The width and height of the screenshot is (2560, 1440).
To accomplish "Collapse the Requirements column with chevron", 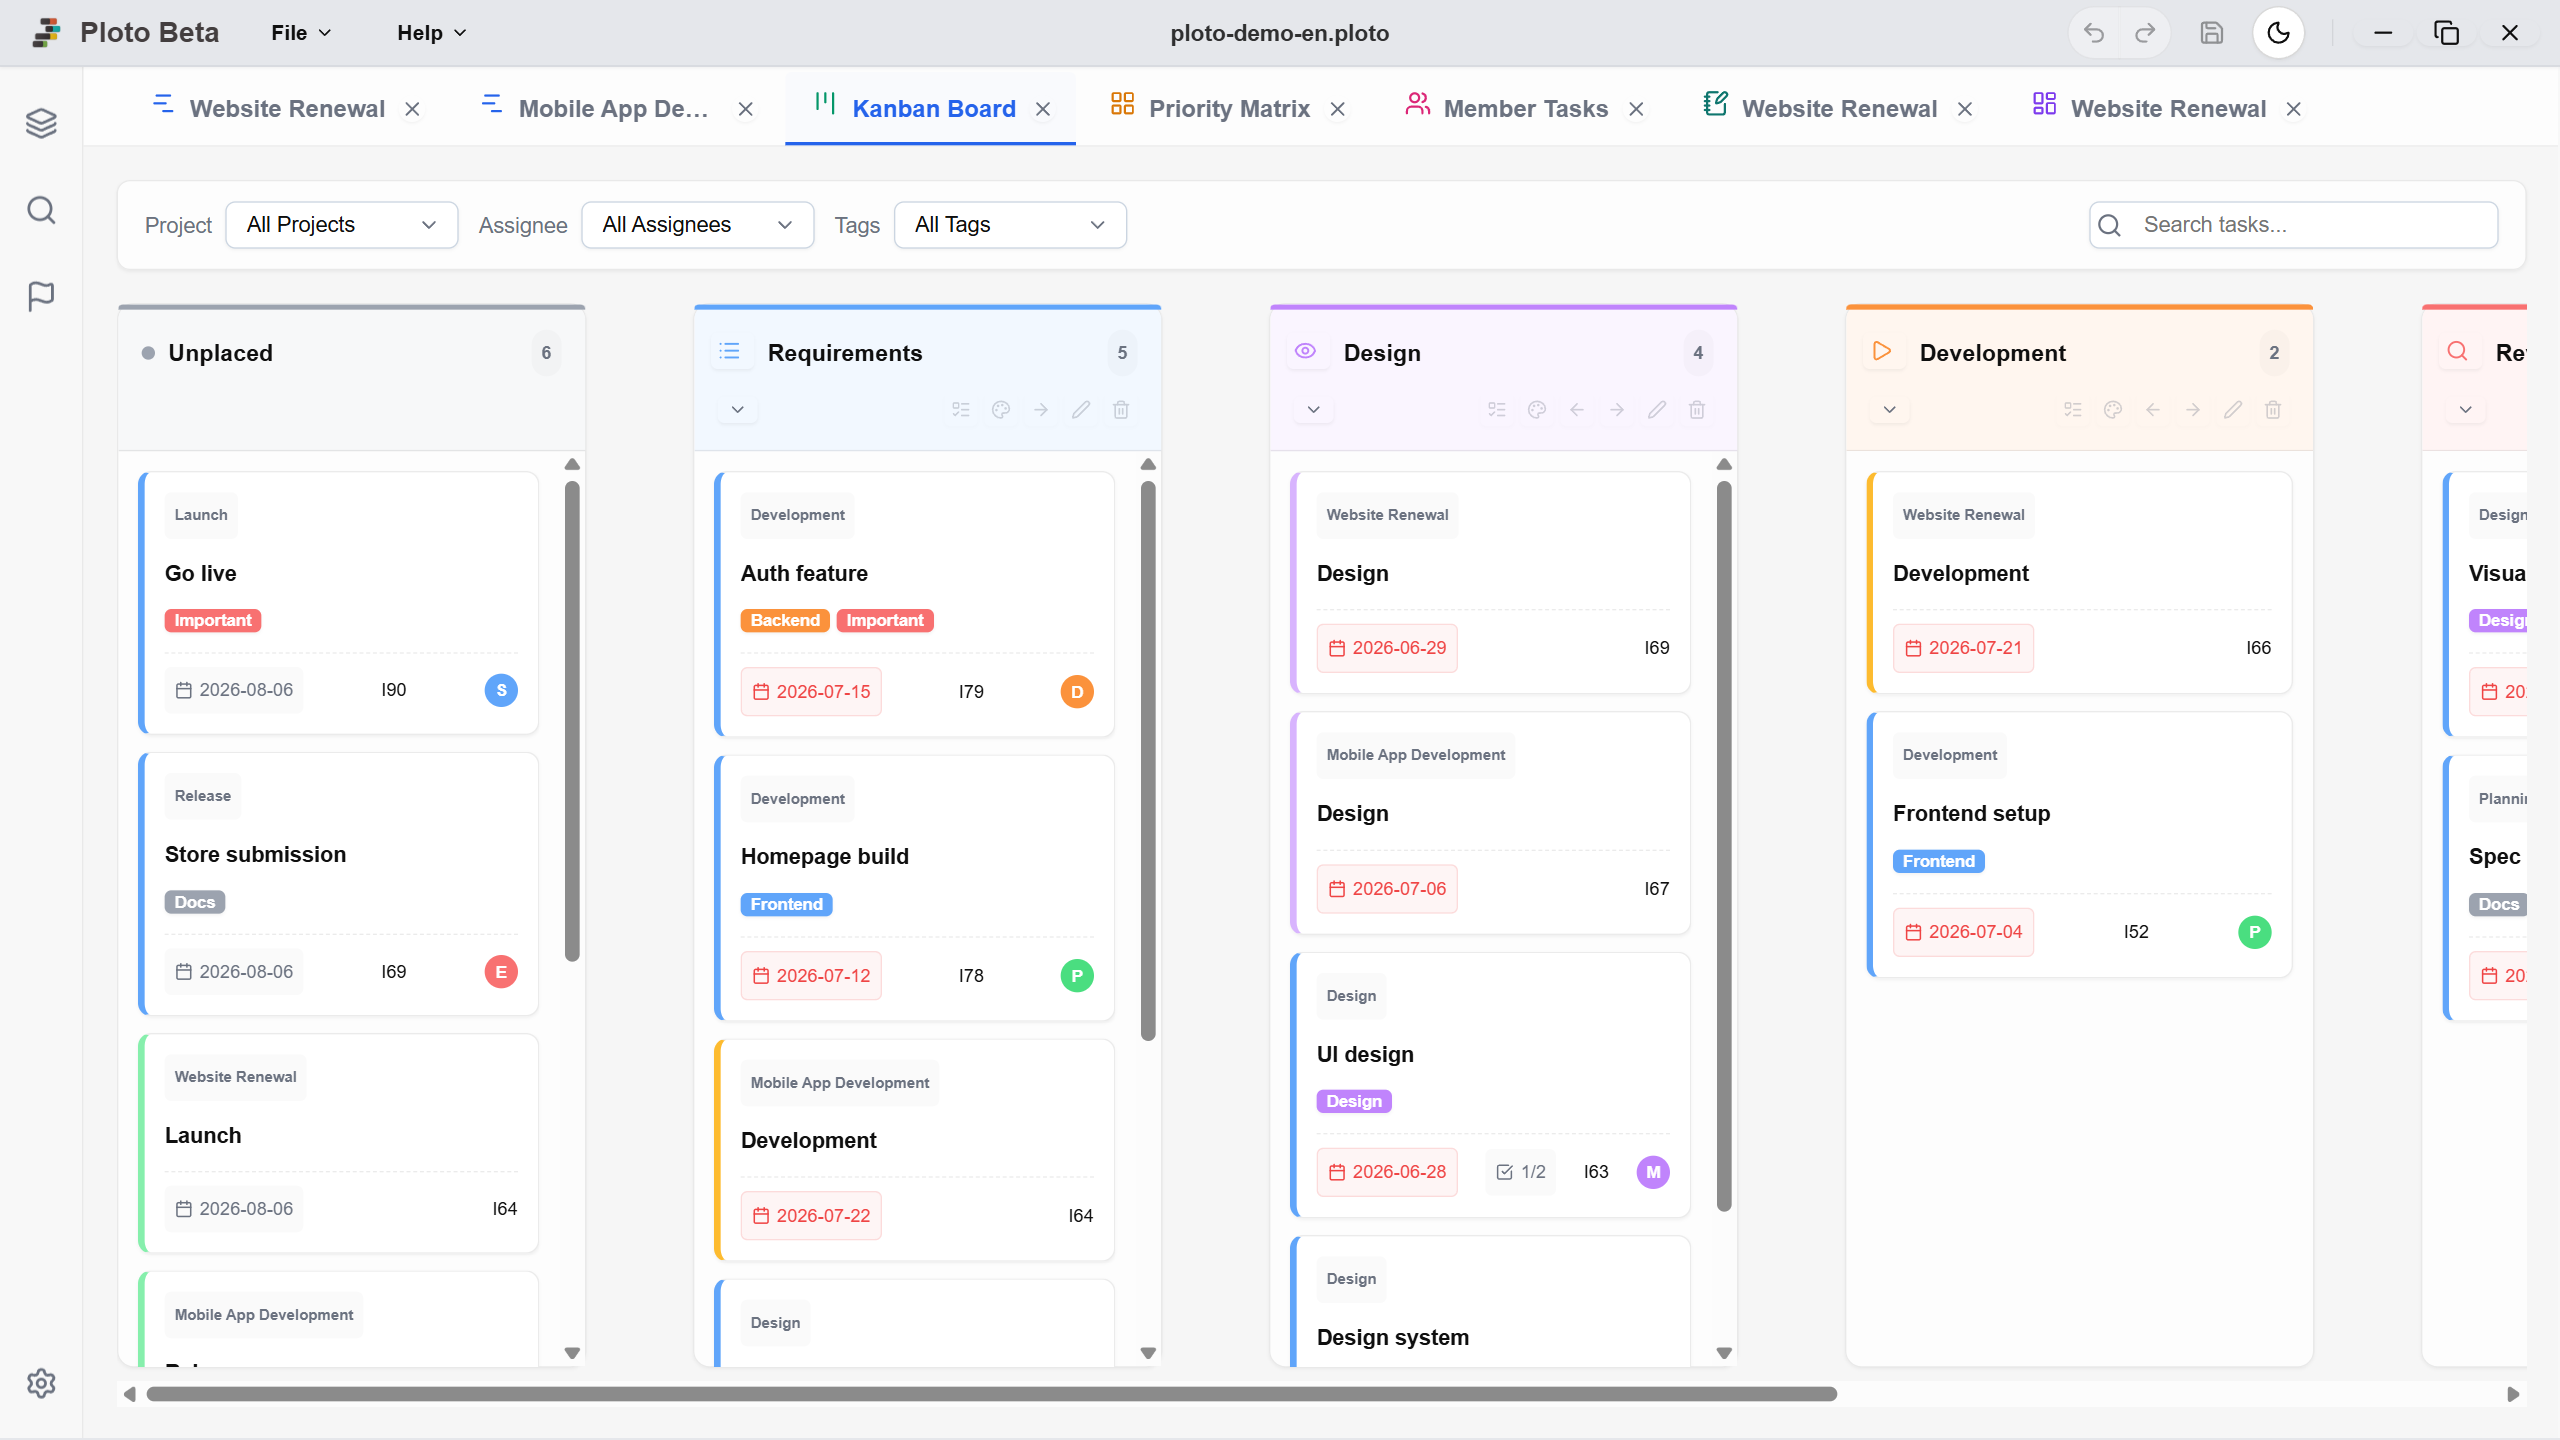I will click(738, 410).
